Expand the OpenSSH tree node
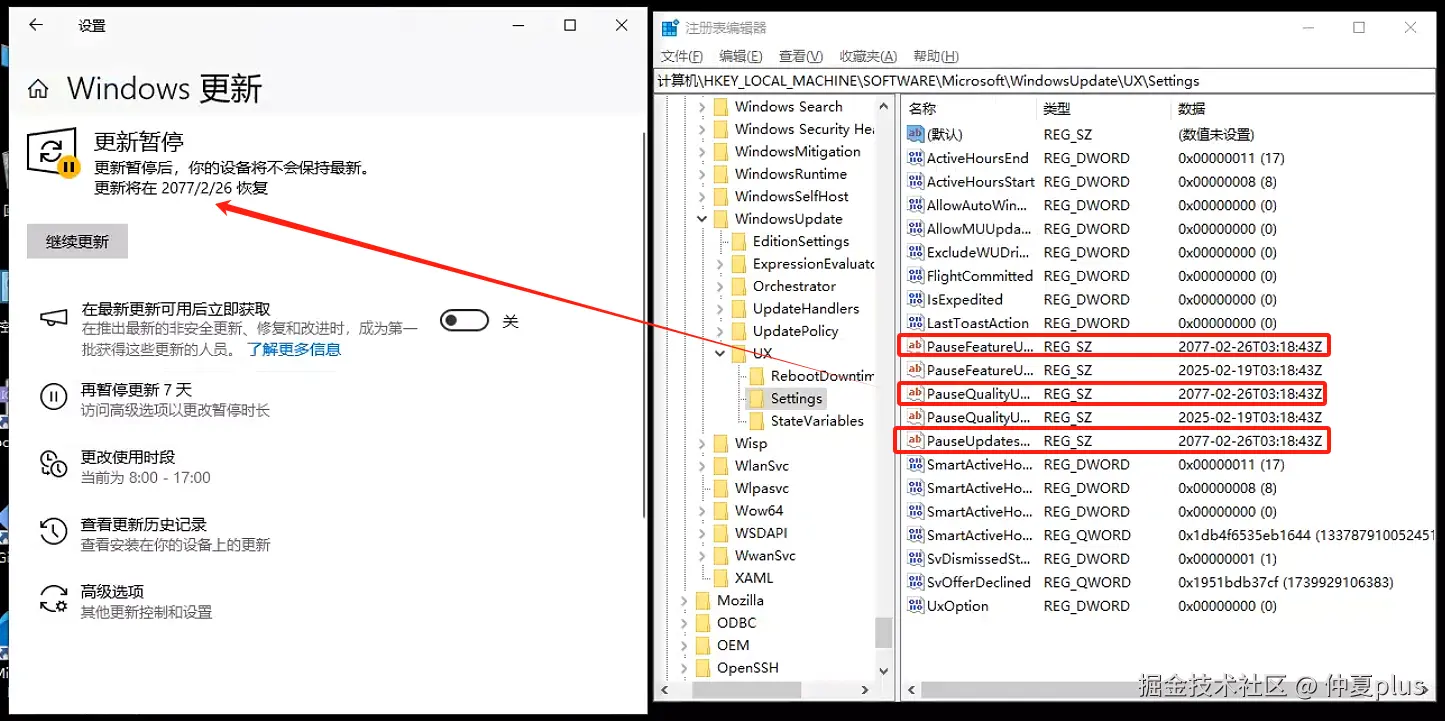Image resolution: width=1445 pixels, height=721 pixels. (685, 668)
